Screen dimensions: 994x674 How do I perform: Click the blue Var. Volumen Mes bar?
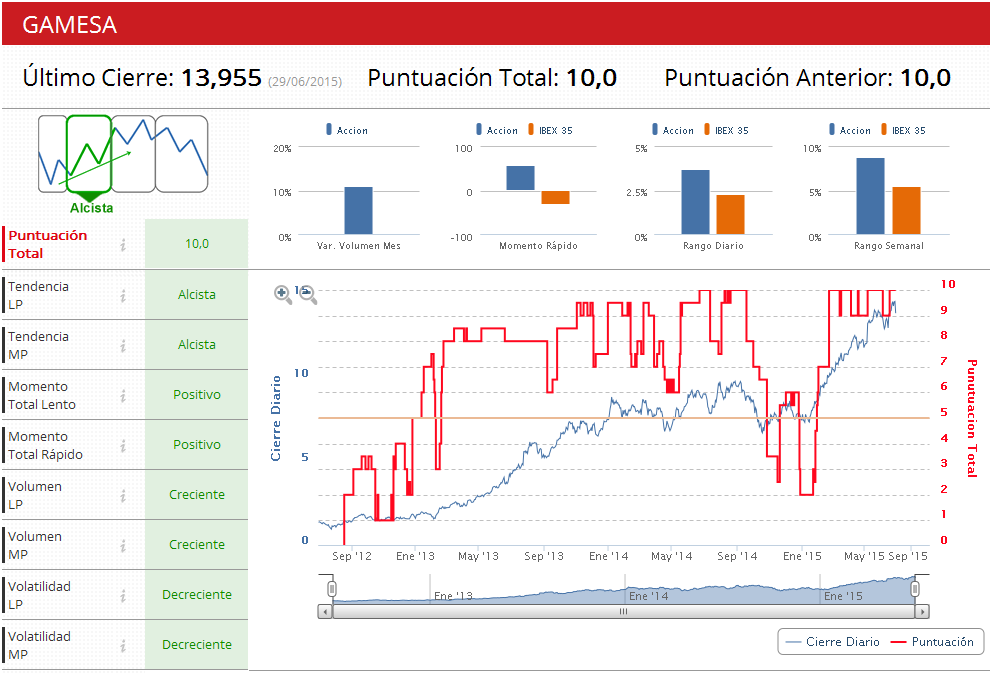358,211
